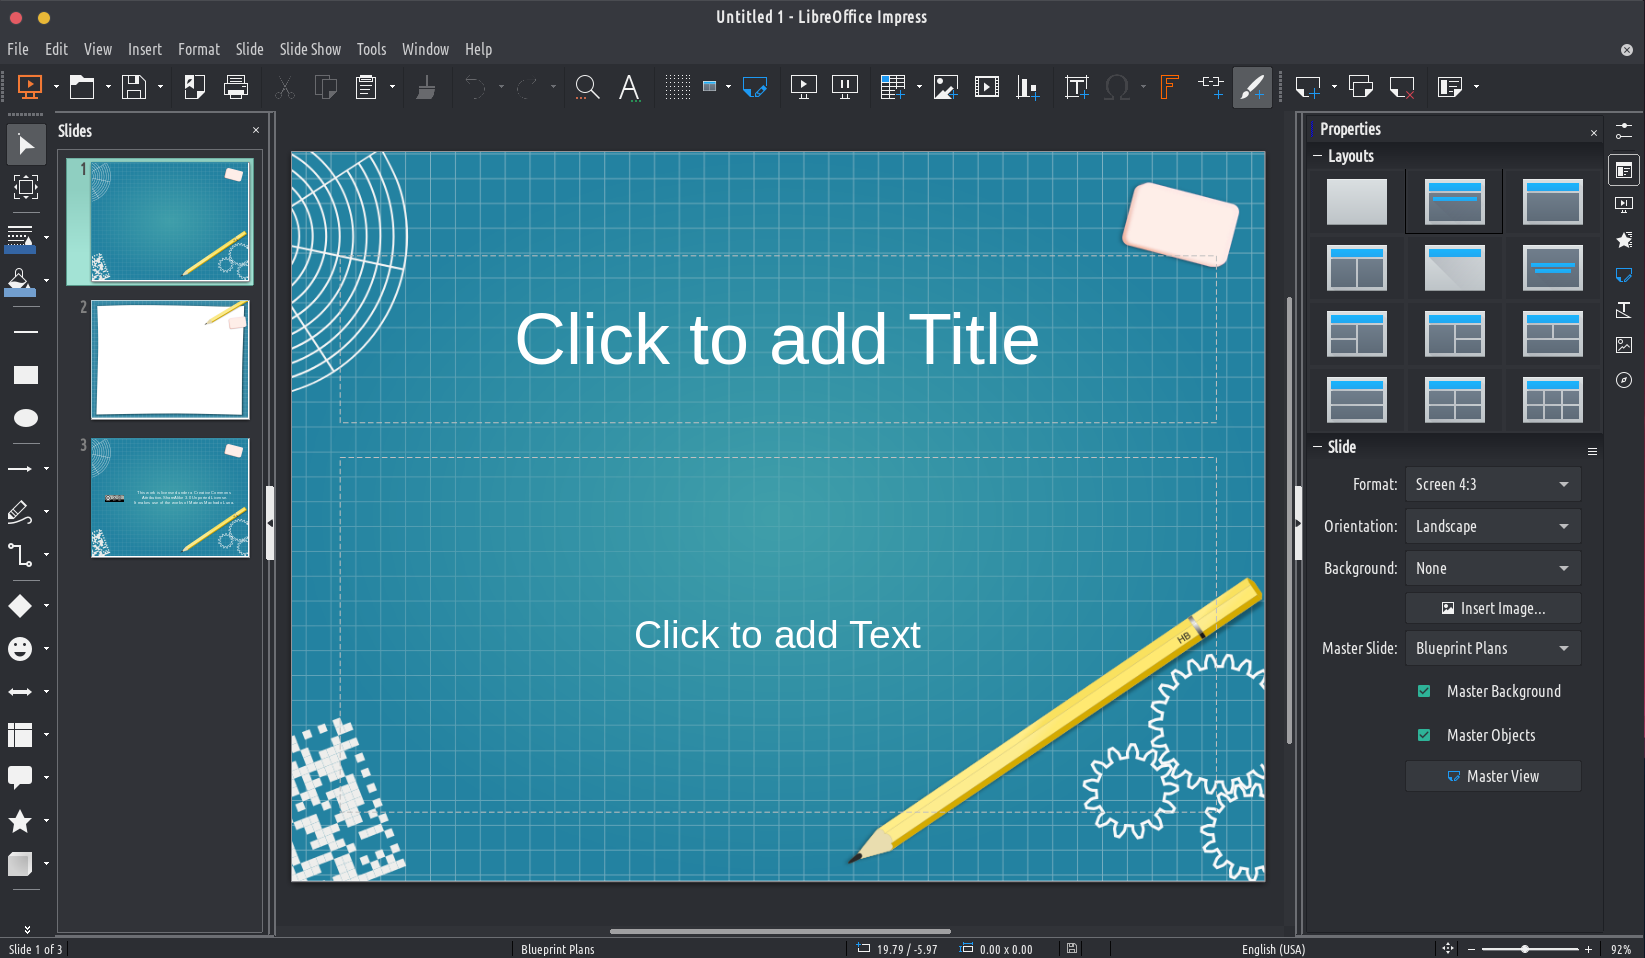
Task: Uncheck the Master Objects checkbox
Action: tap(1424, 735)
